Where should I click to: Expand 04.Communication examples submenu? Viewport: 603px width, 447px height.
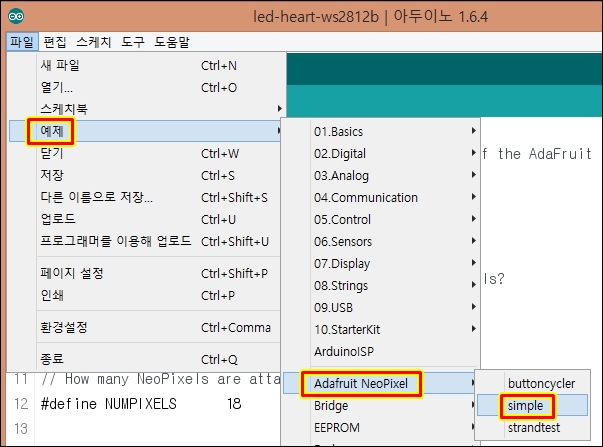(x=381, y=197)
